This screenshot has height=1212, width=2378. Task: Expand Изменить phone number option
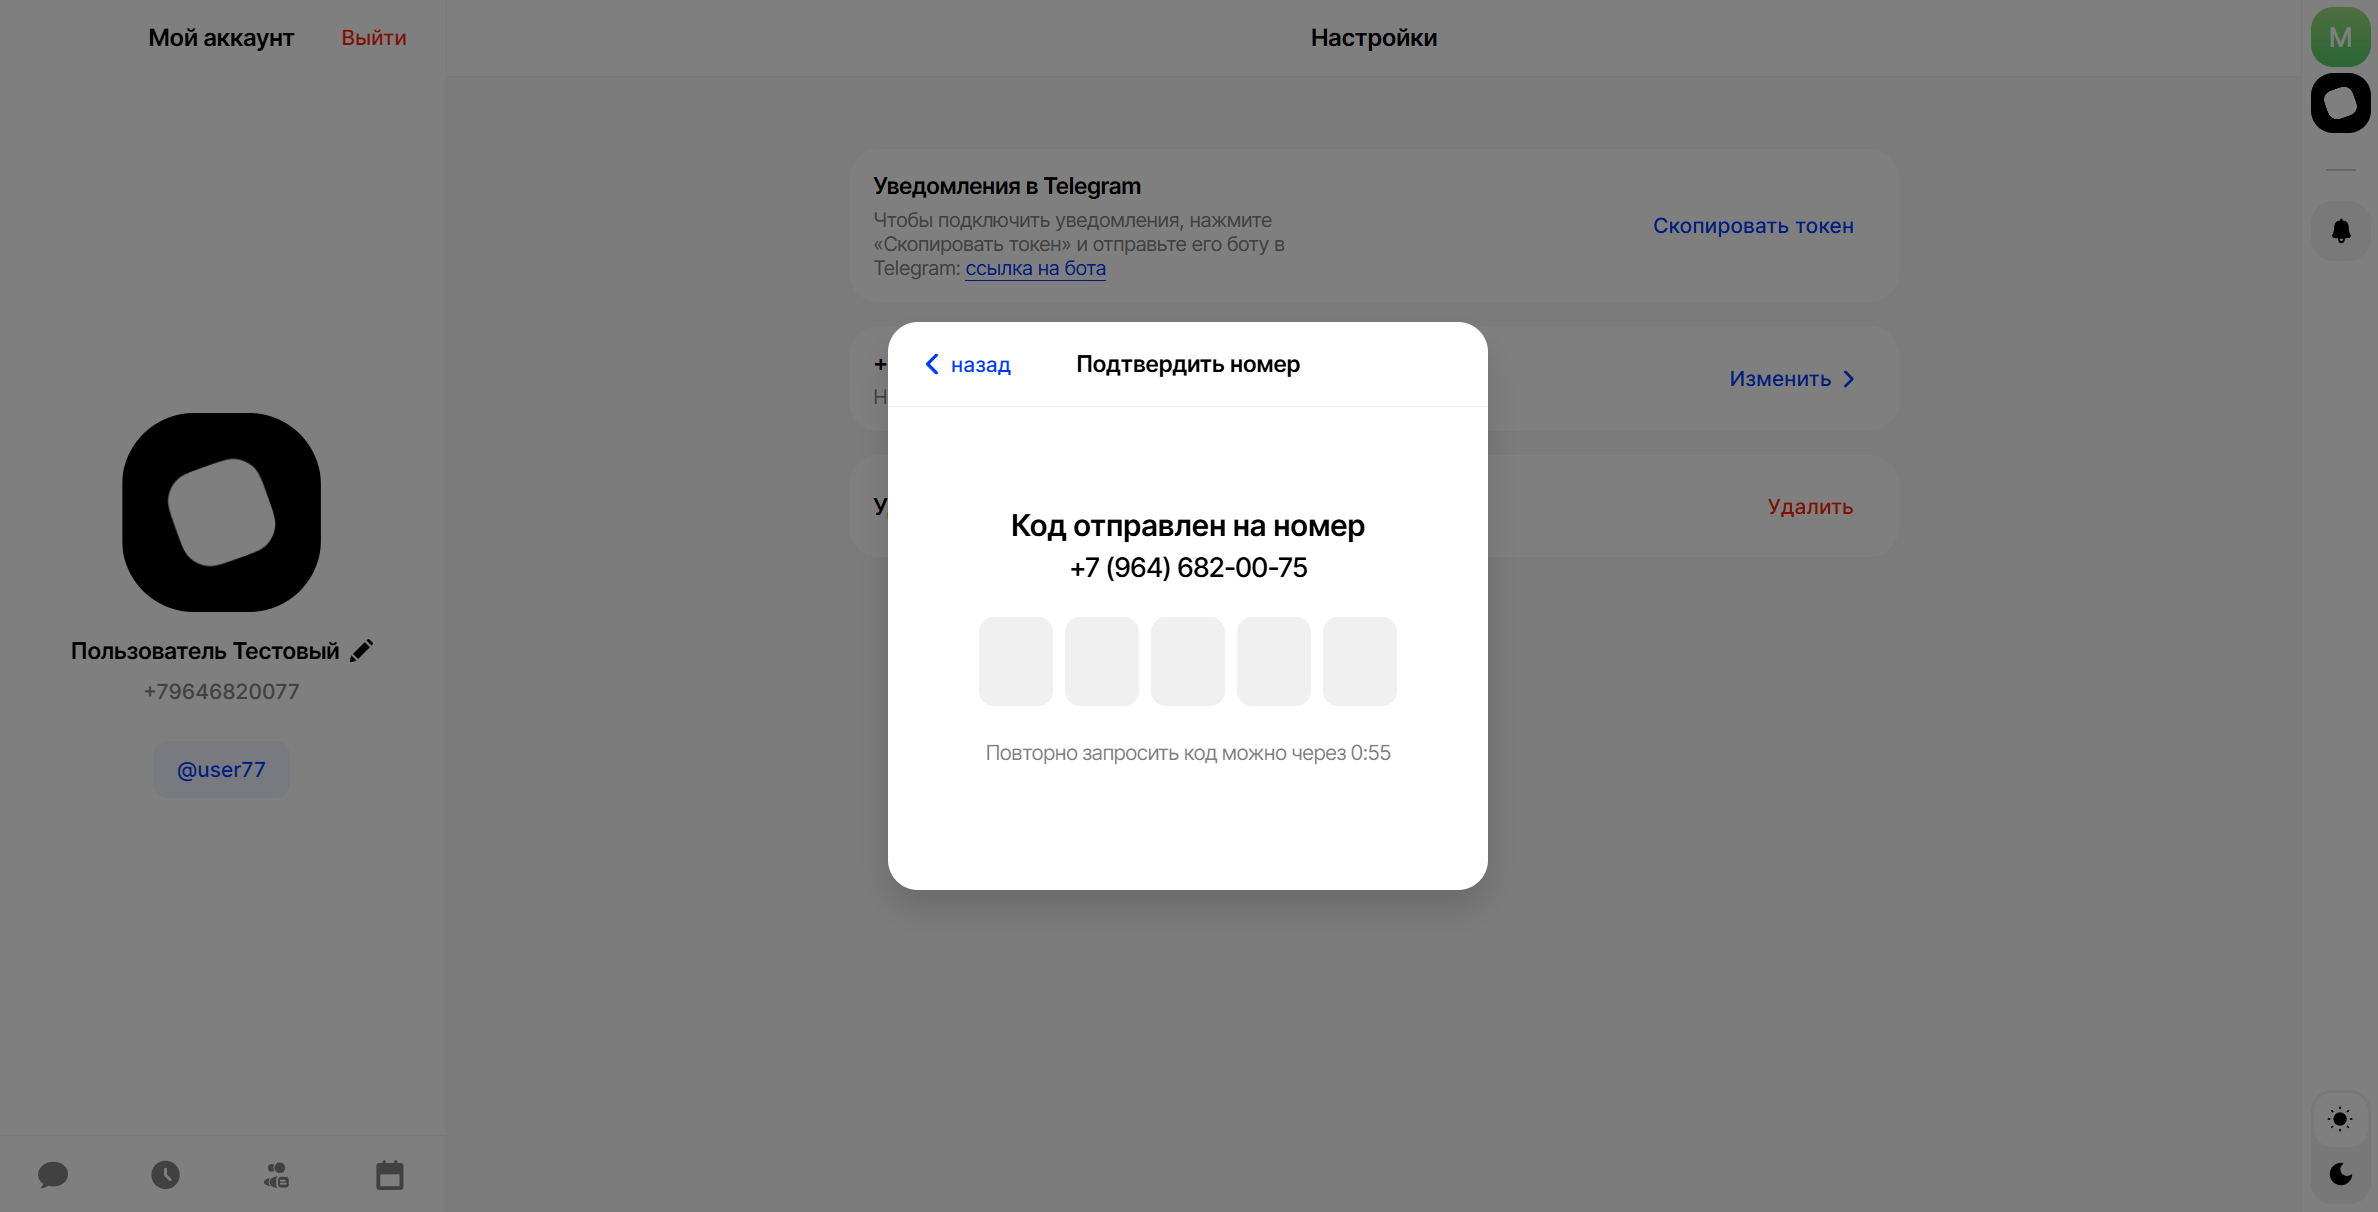point(1791,379)
